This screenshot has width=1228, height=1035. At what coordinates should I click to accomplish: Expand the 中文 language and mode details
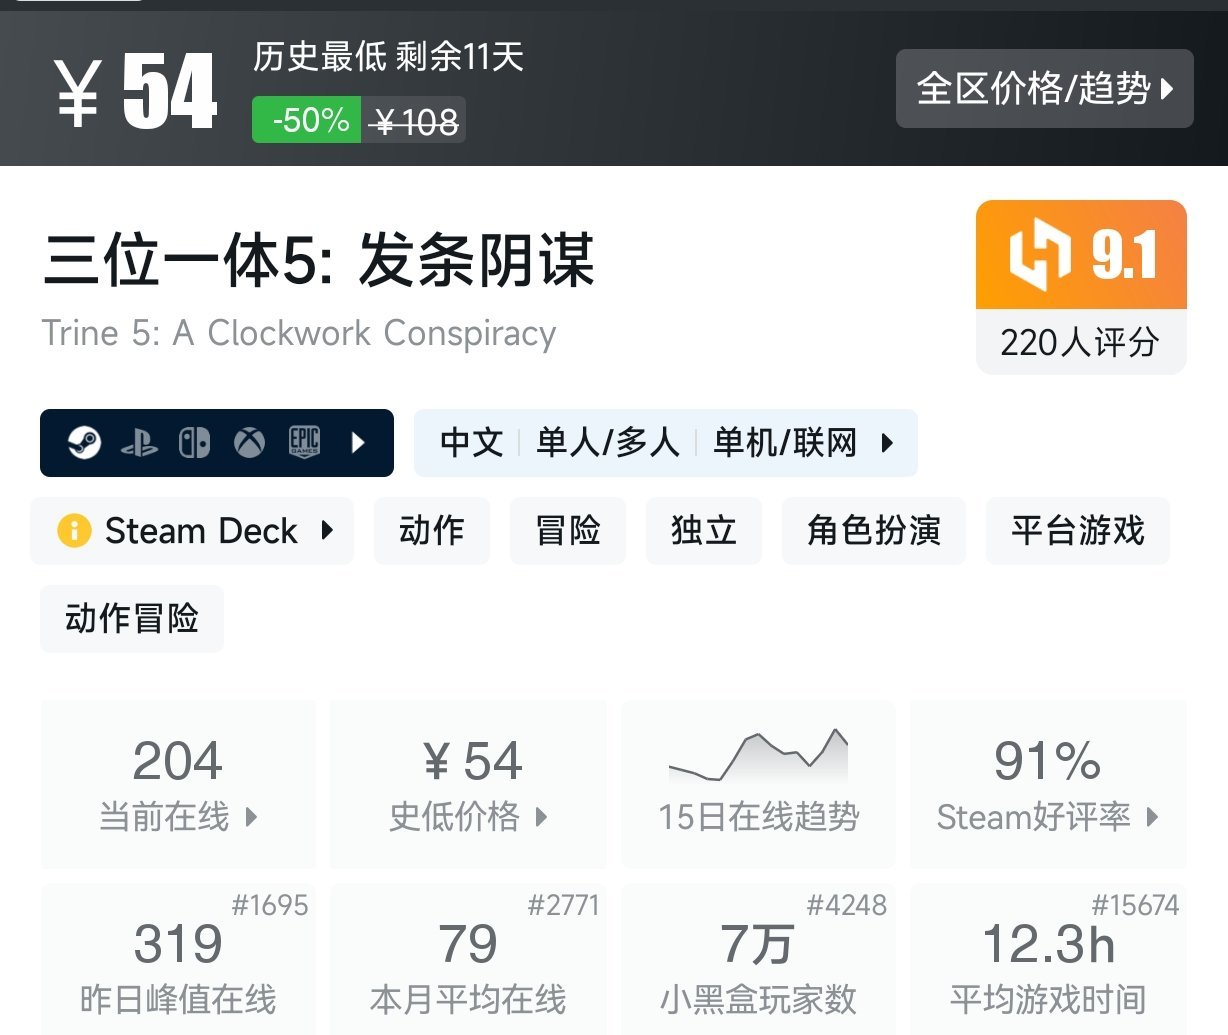click(x=665, y=442)
